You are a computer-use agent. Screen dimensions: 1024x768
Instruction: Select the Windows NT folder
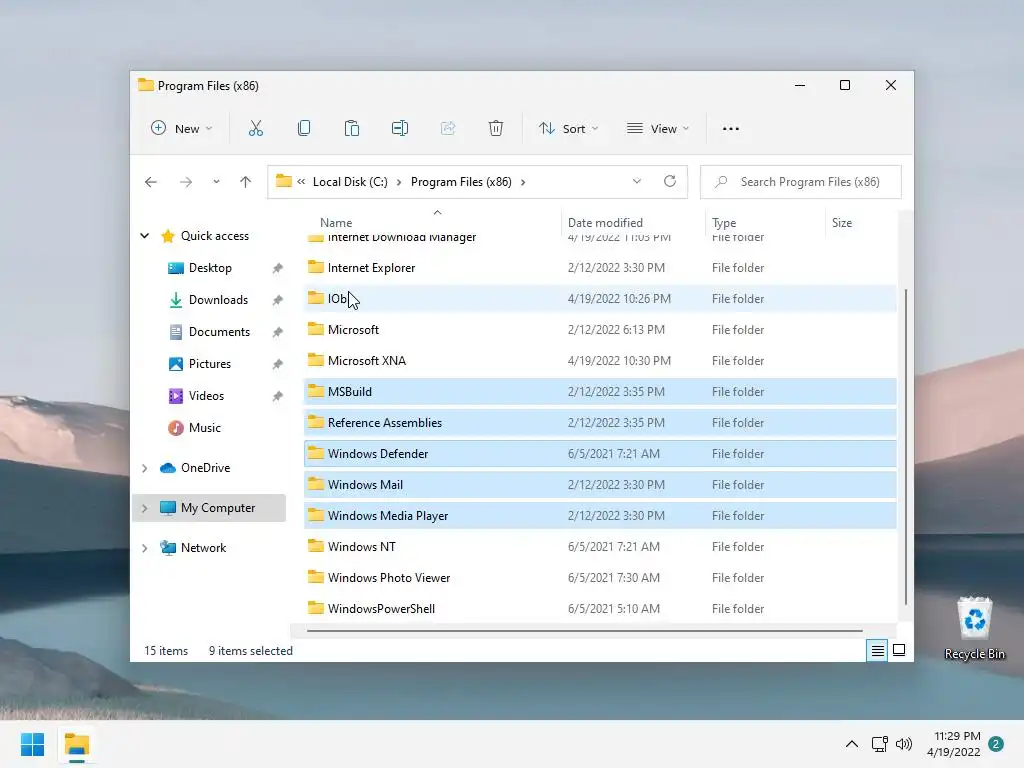pyautogui.click(x=600, y=547)
